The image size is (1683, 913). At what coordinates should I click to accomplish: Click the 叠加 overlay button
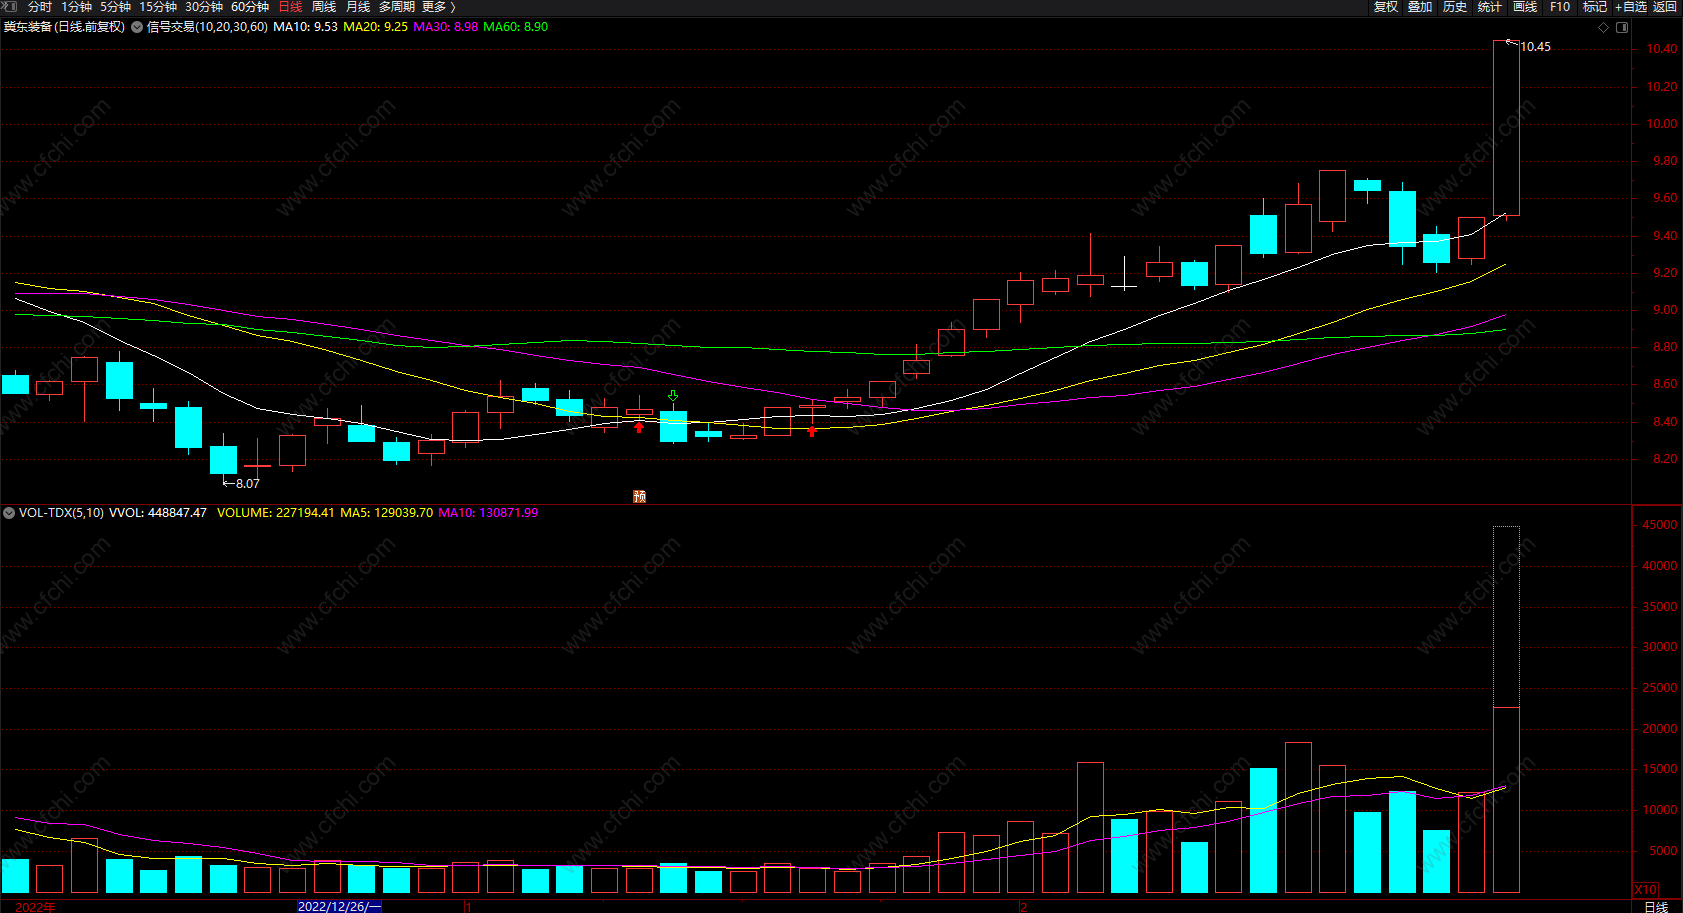[1420, 7]
